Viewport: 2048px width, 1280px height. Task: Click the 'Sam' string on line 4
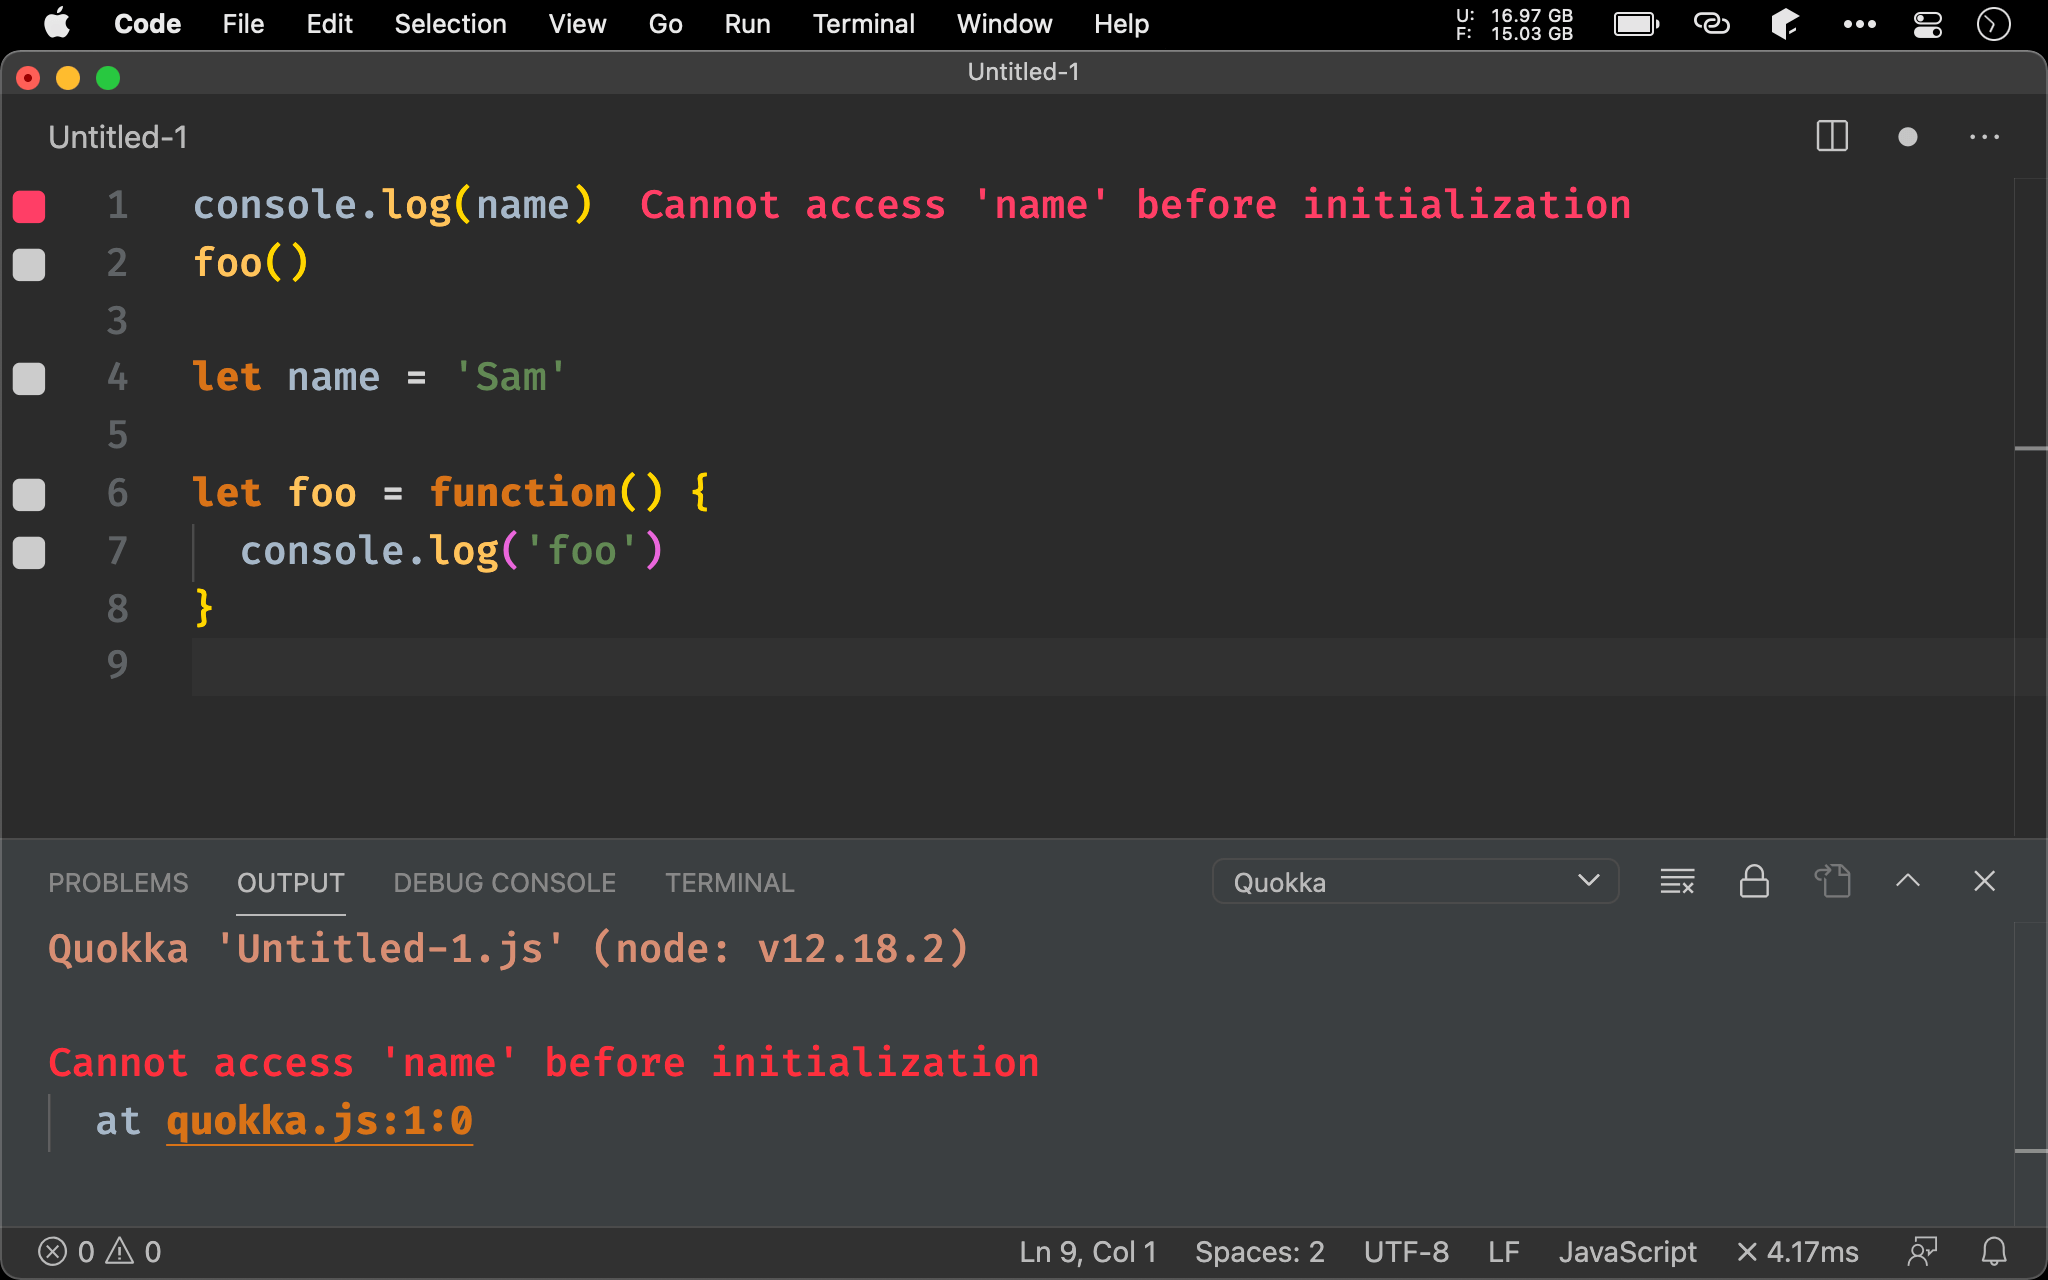[510, 378]
